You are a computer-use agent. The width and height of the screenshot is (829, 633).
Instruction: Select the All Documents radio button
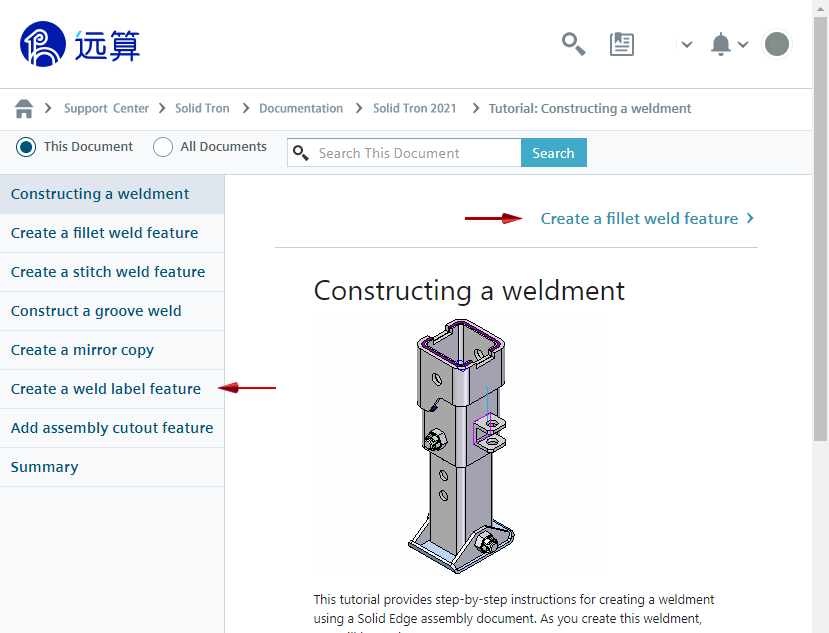tap(163, 147)
